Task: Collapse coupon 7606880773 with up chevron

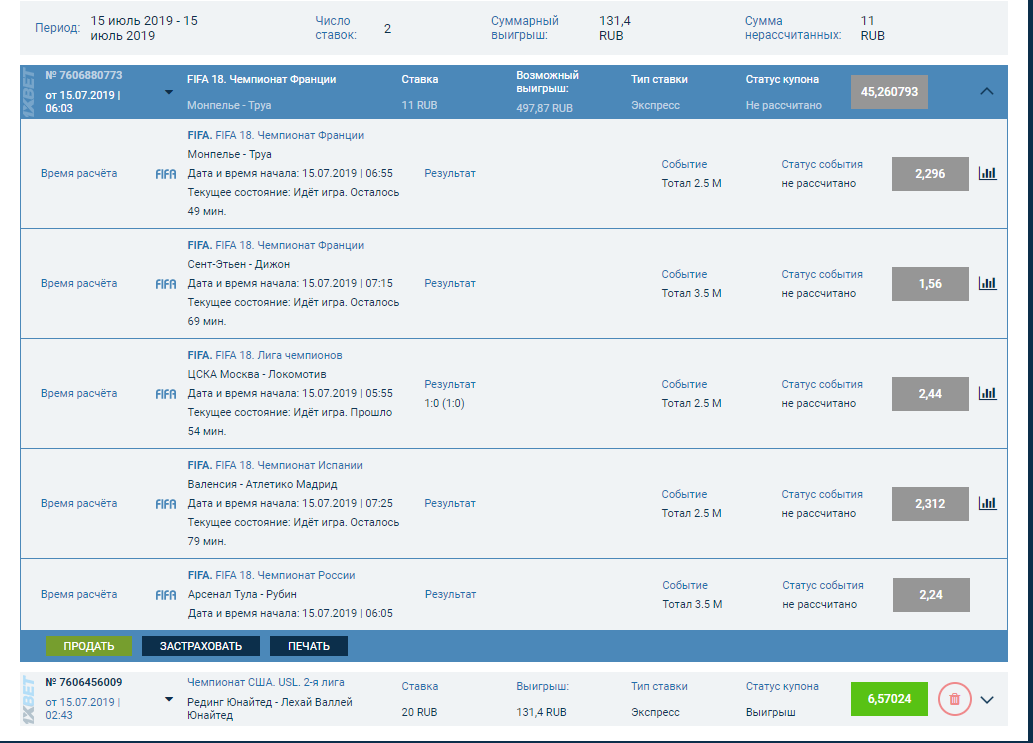Action: (x=987, y=91)
